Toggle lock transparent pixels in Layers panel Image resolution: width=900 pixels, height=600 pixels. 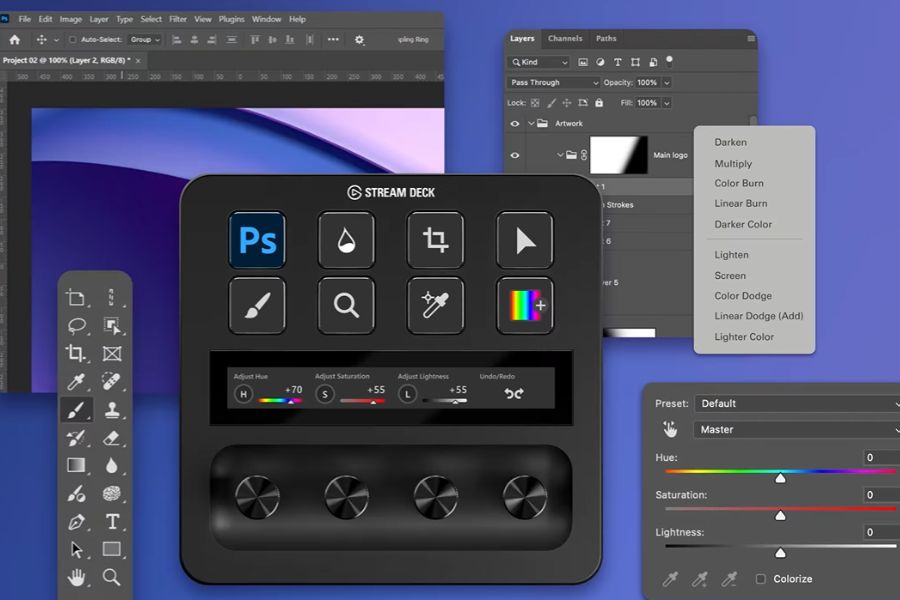pos(535,103)
